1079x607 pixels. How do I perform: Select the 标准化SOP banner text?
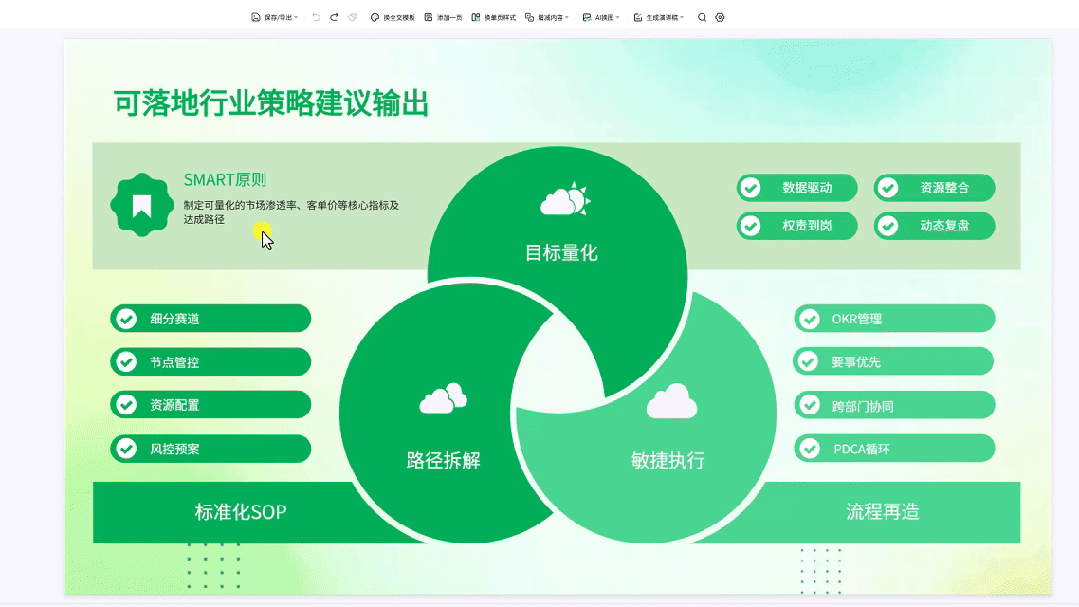[x=240, y=512]
